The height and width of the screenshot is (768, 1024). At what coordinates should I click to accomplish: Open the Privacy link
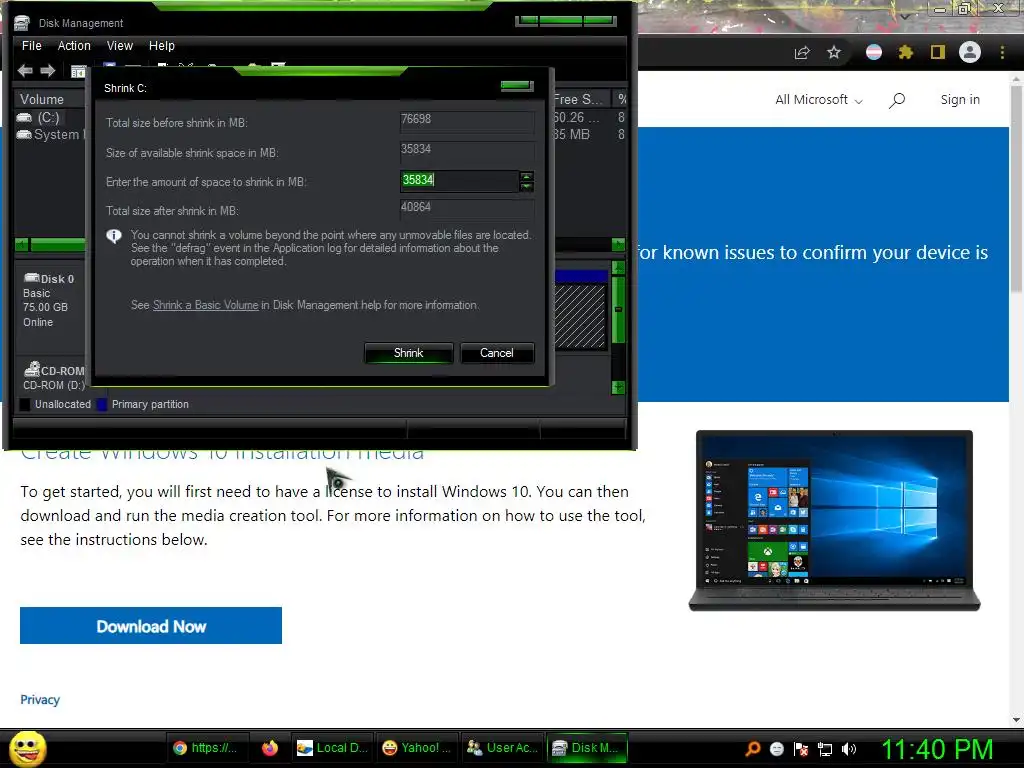pyautogui.click(x=40, y=699)
